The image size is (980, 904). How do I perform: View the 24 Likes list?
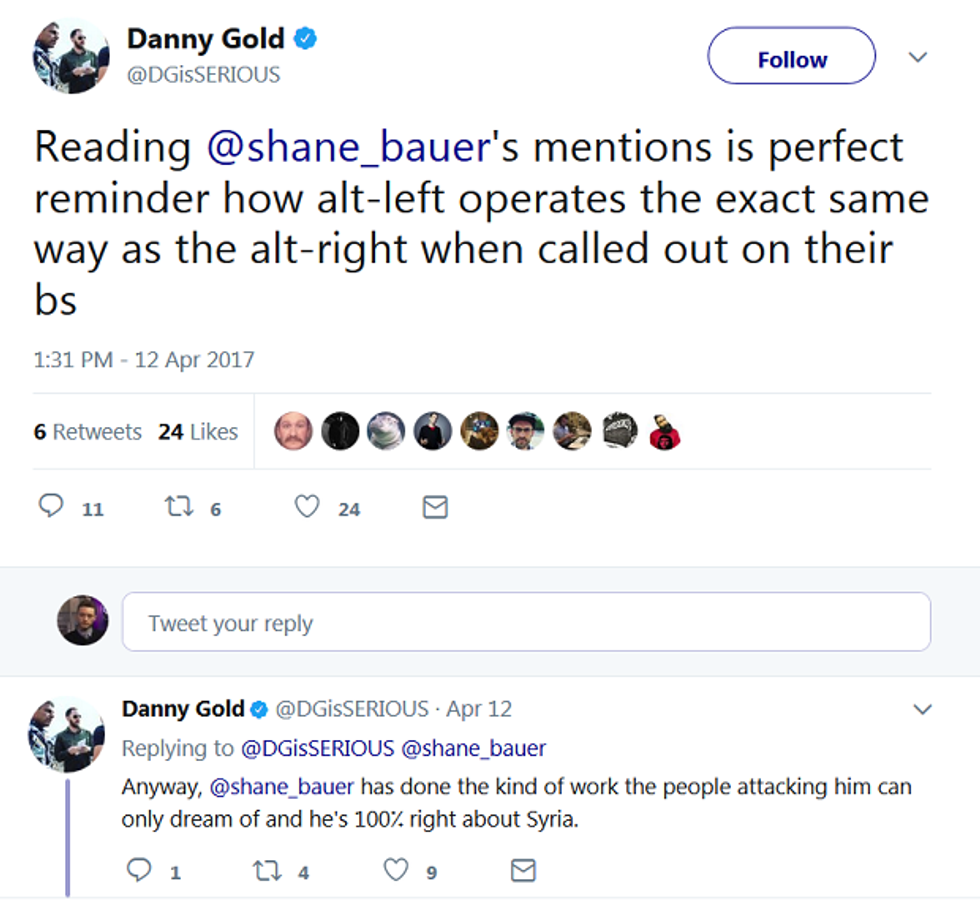[x=198, y=432]
